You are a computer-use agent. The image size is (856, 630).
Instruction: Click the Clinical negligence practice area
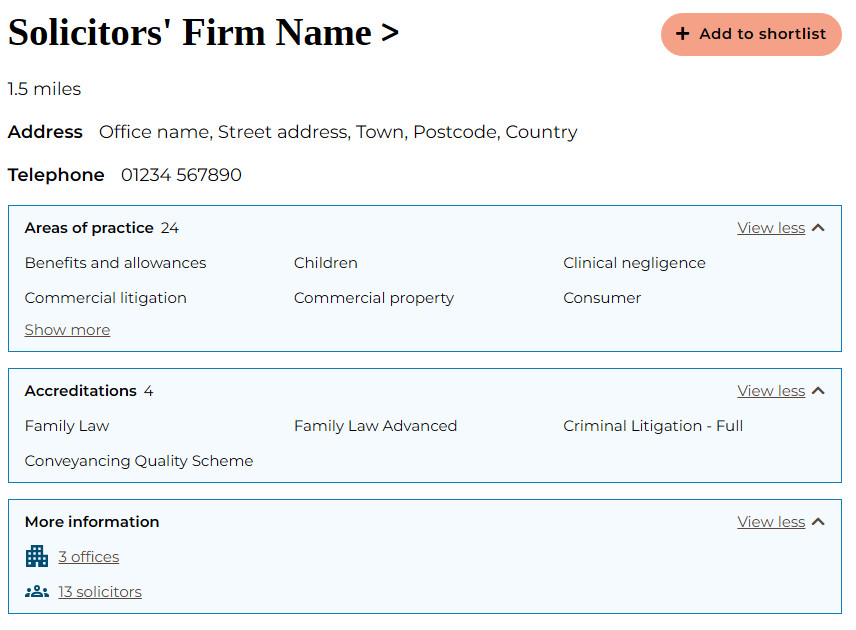(x=634, y=262)
